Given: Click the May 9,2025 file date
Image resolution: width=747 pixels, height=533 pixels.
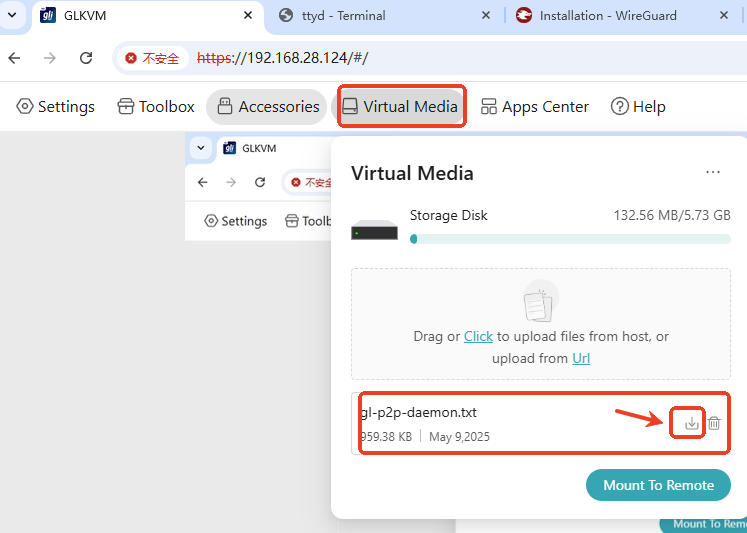Looking at the screenshot, I should (459, 437).
